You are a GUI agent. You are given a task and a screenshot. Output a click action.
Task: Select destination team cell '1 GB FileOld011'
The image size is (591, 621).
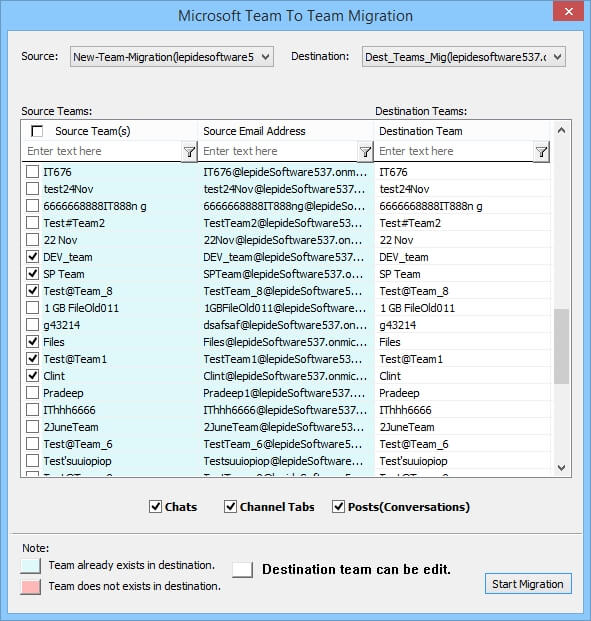(x=462, y=308)
